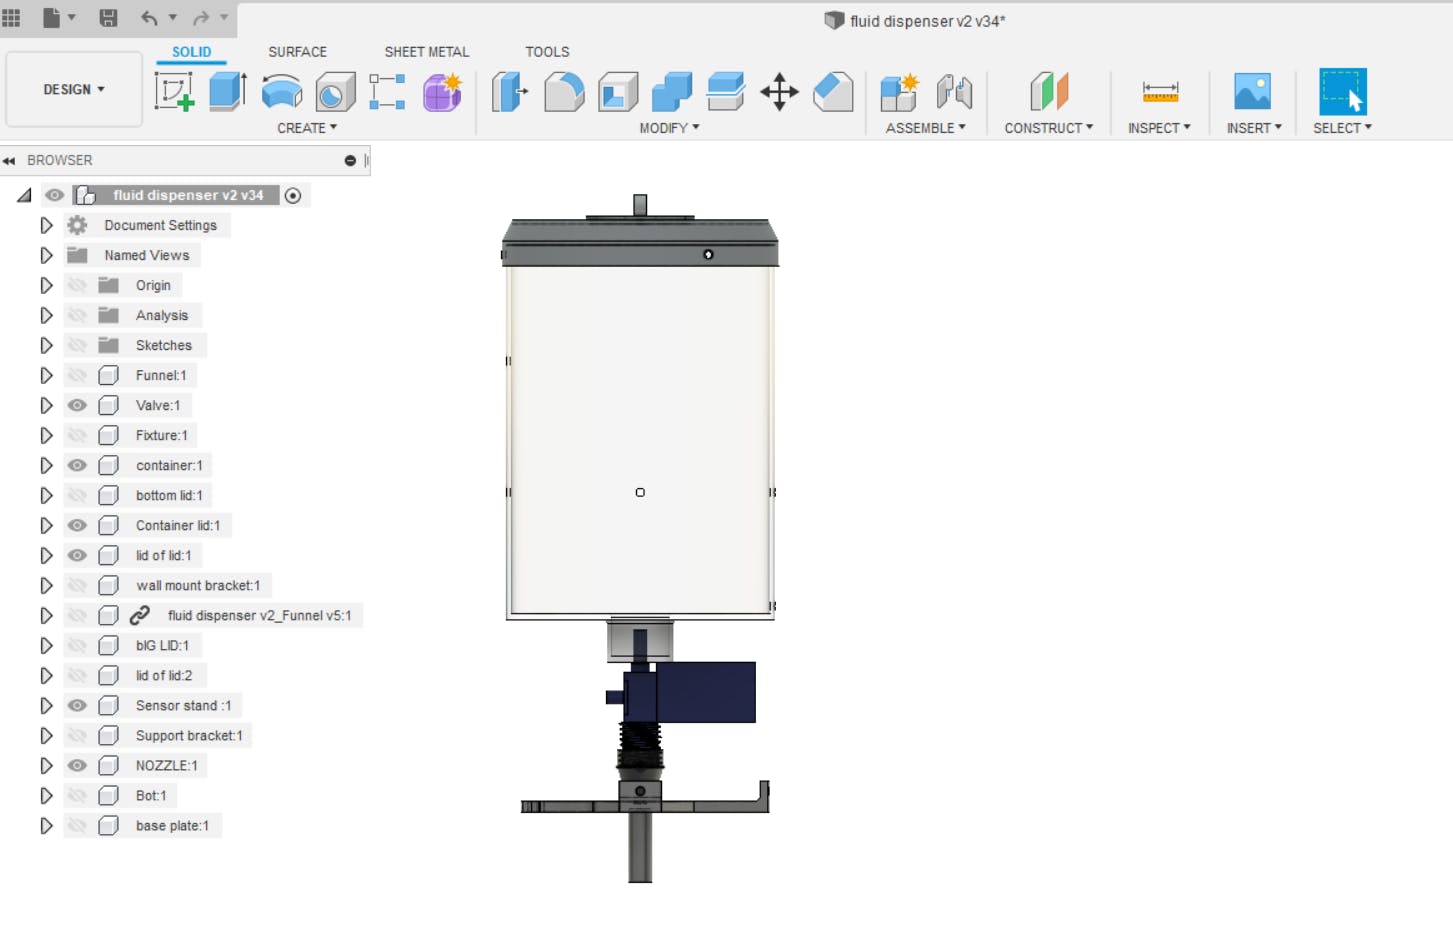Viewport: 1453px width, 926px height.
Task: Select the New Component tool
Action: [x=899, y=92]
